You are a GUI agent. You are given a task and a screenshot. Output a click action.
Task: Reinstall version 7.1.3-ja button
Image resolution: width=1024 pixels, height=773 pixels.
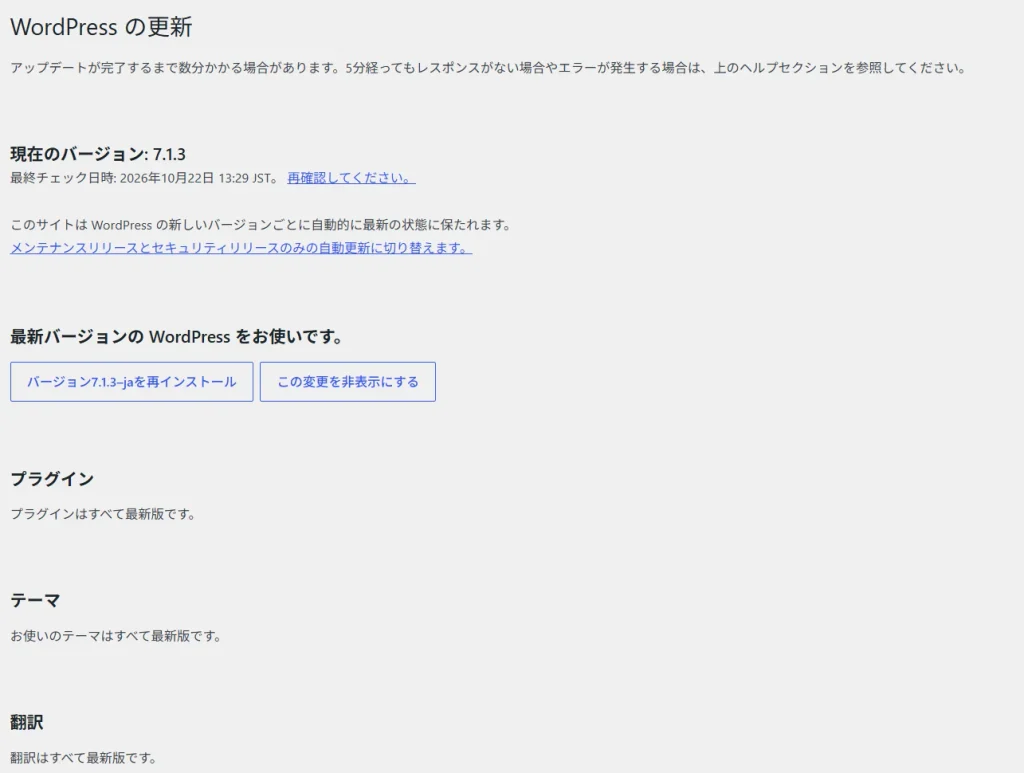[131, 382]
